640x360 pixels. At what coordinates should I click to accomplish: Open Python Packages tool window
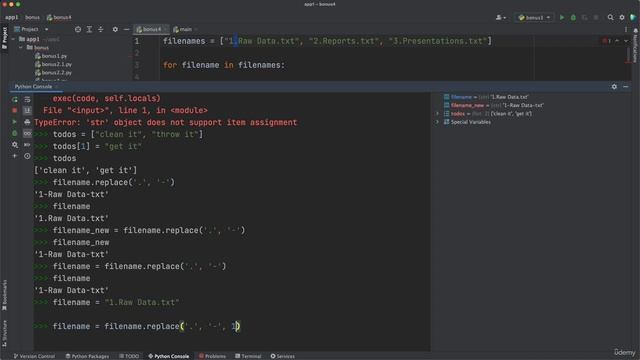click(x=87, y=356)
